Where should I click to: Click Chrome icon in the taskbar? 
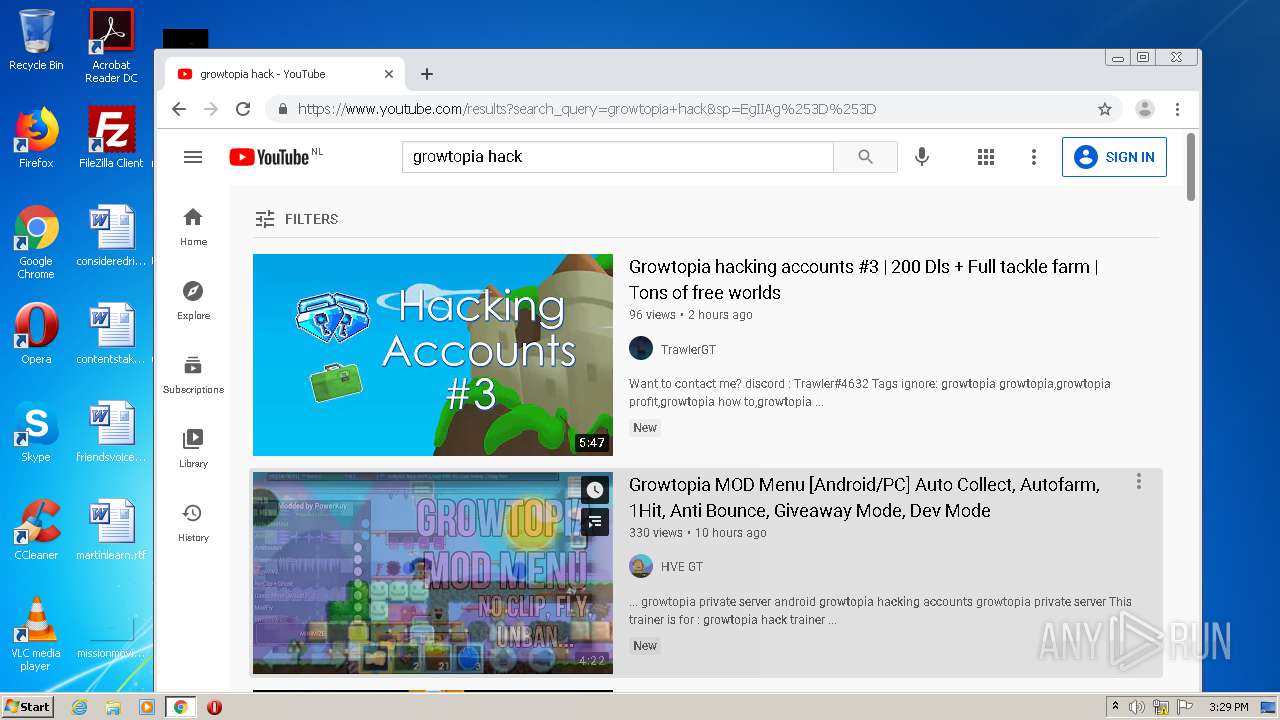181,707
